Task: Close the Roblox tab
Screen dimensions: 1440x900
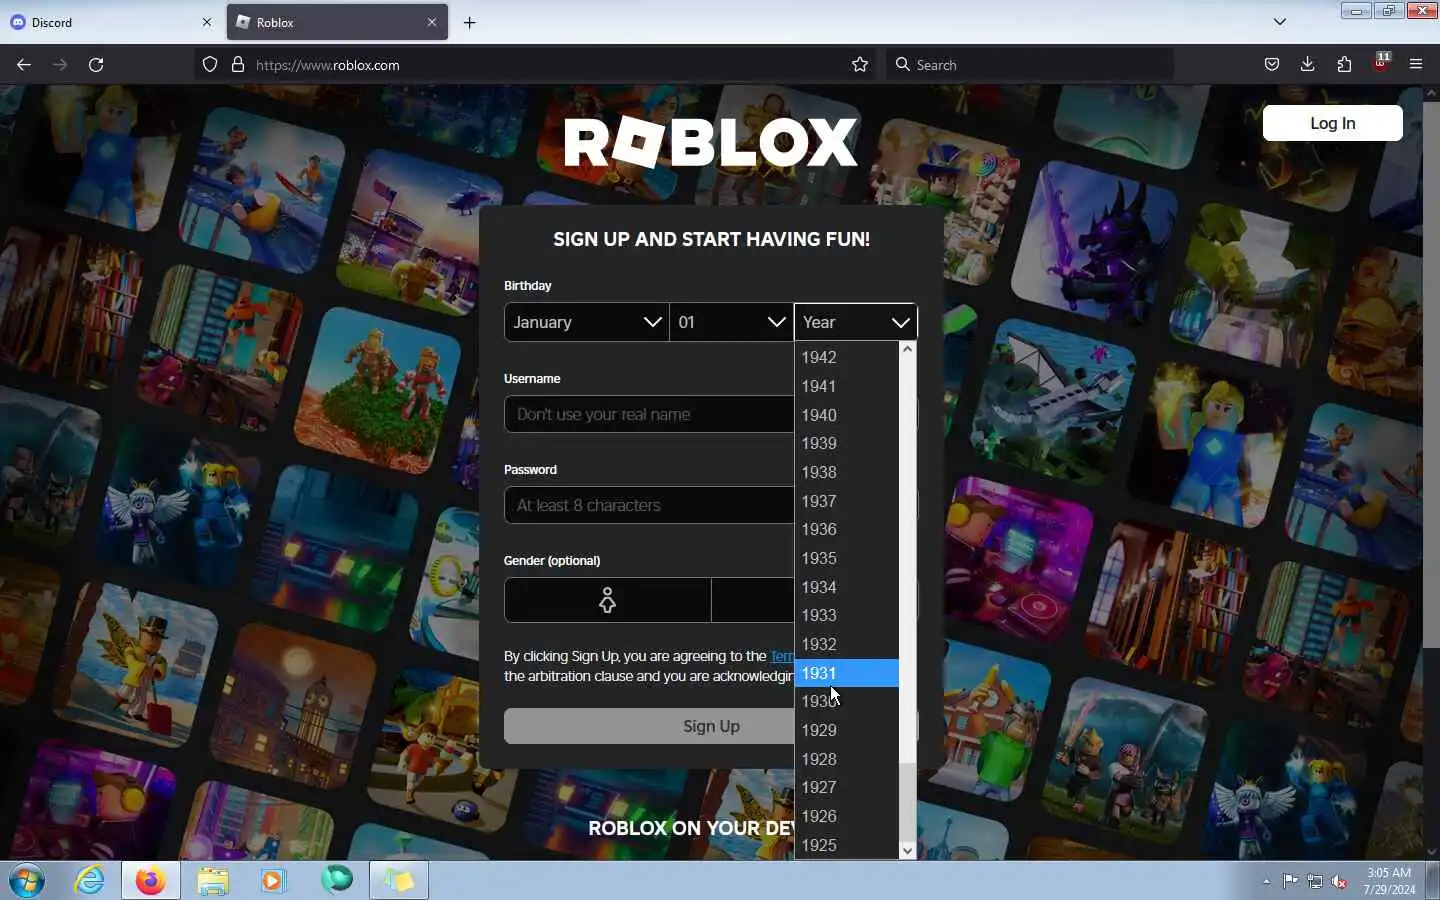Action: [x=432, y=22]
